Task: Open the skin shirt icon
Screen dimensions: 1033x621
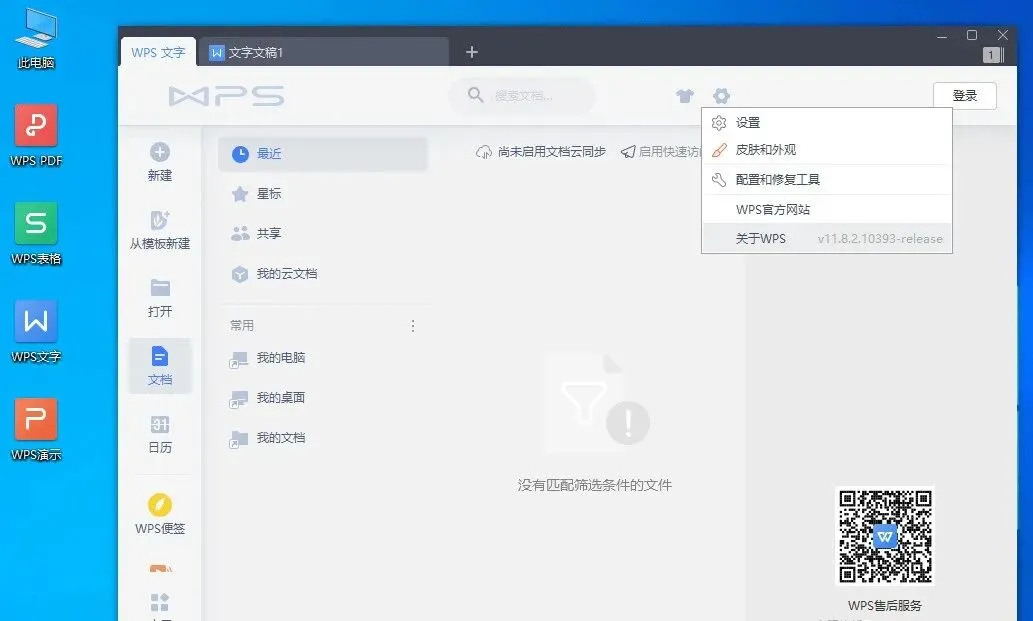Action: tap(685, 96)
